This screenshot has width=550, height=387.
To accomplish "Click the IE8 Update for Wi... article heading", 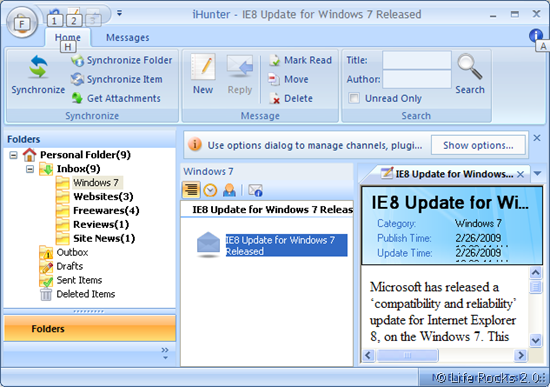I will 450,202.
